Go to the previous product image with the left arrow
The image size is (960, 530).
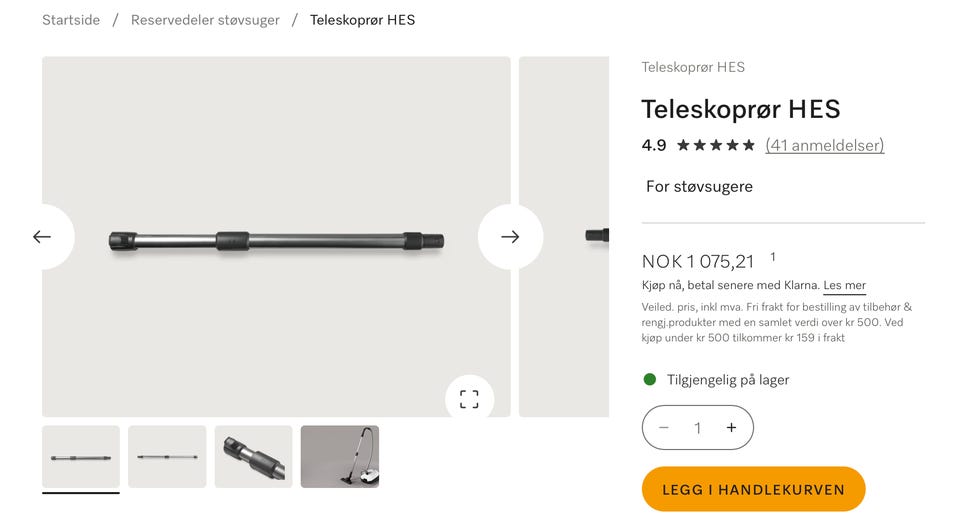(43, 237)
